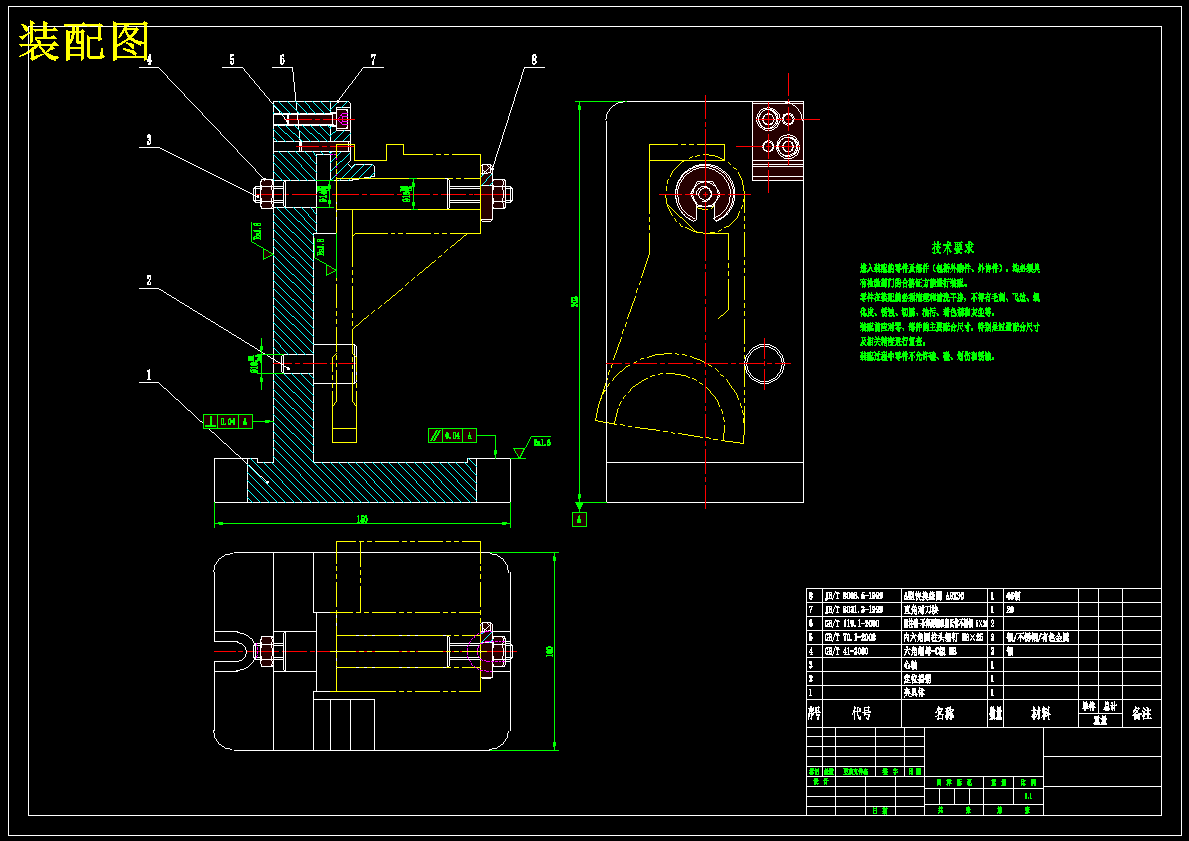Click the datum A symbol box
Image resolution: width=1189 pixels, height=841 pixels.
[579, 519]
